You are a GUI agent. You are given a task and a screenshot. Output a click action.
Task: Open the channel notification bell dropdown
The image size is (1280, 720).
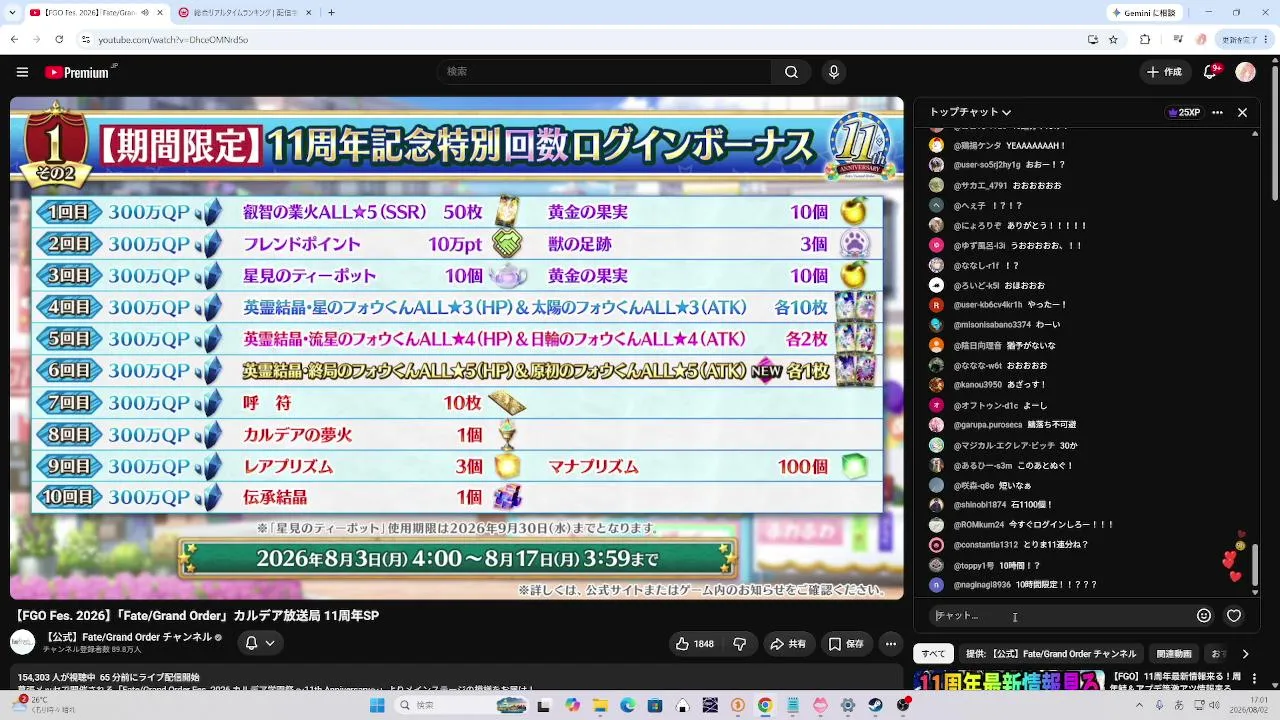(x=260, y=643)
